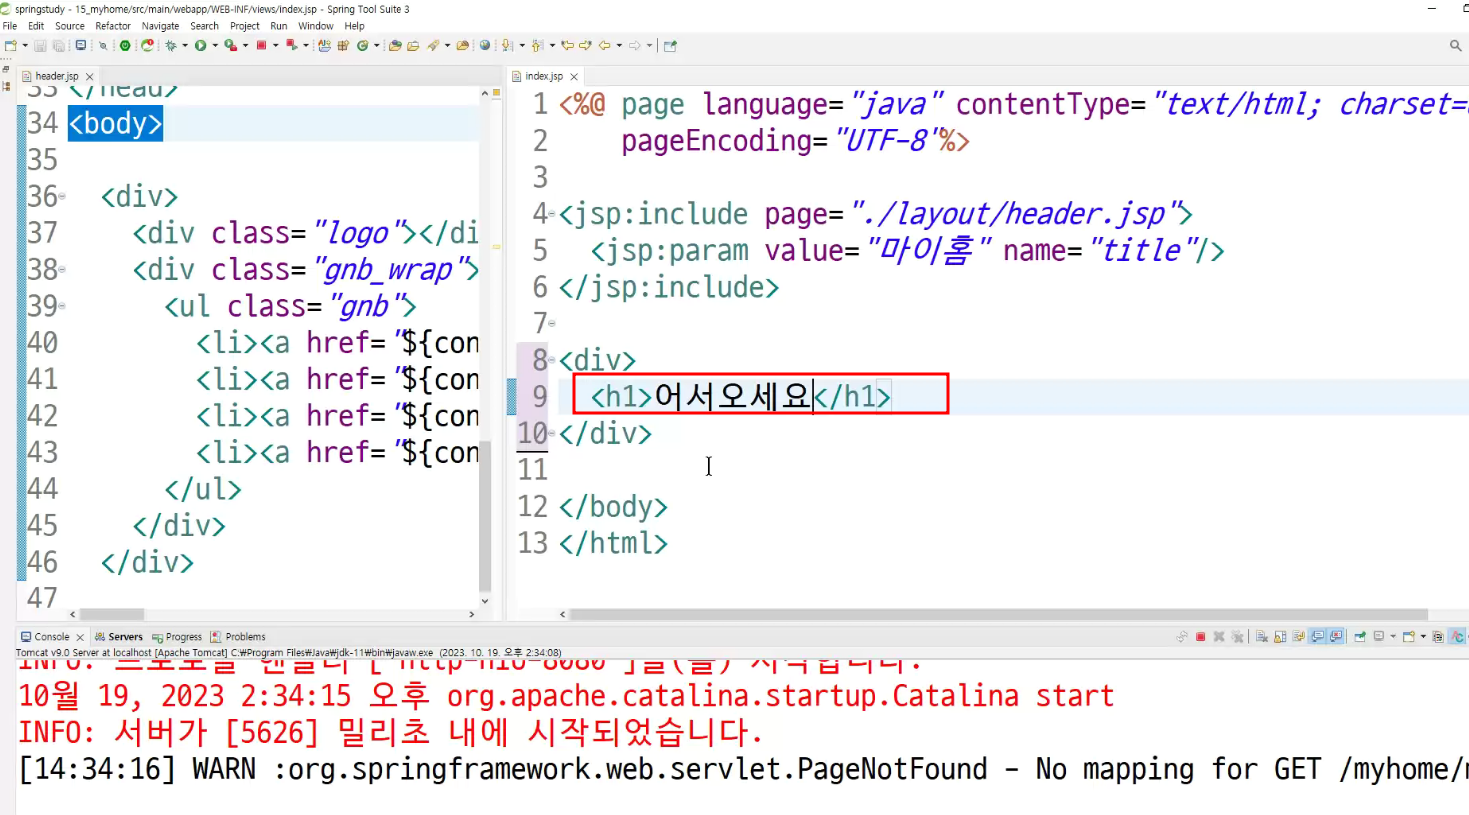Collapse the fold at line 39 in header.jsp
Image resolution: width=1469 pixels, height=815 pixels.
click(62, 306)
